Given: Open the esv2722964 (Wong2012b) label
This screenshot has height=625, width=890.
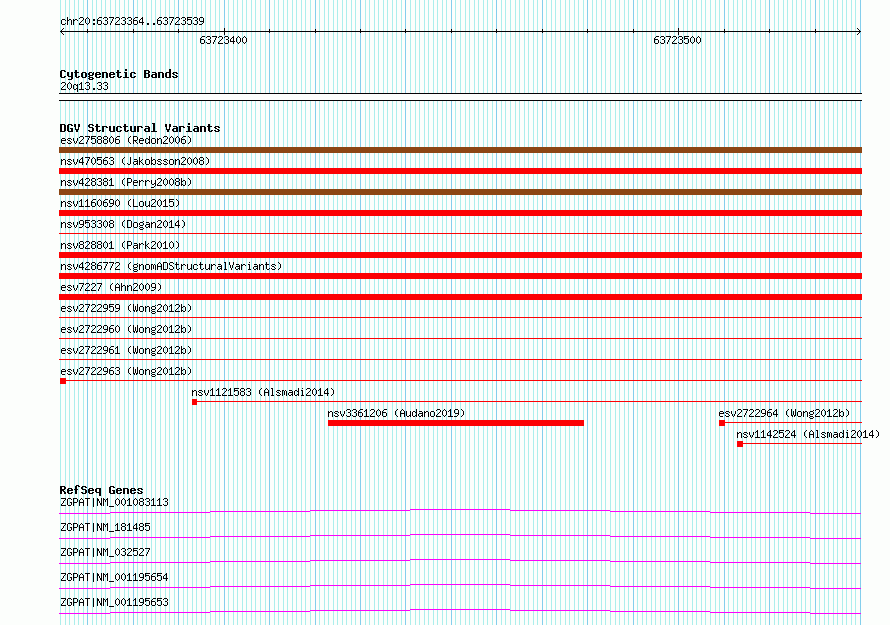Looking at the screenshot, I should coord(784,413).
